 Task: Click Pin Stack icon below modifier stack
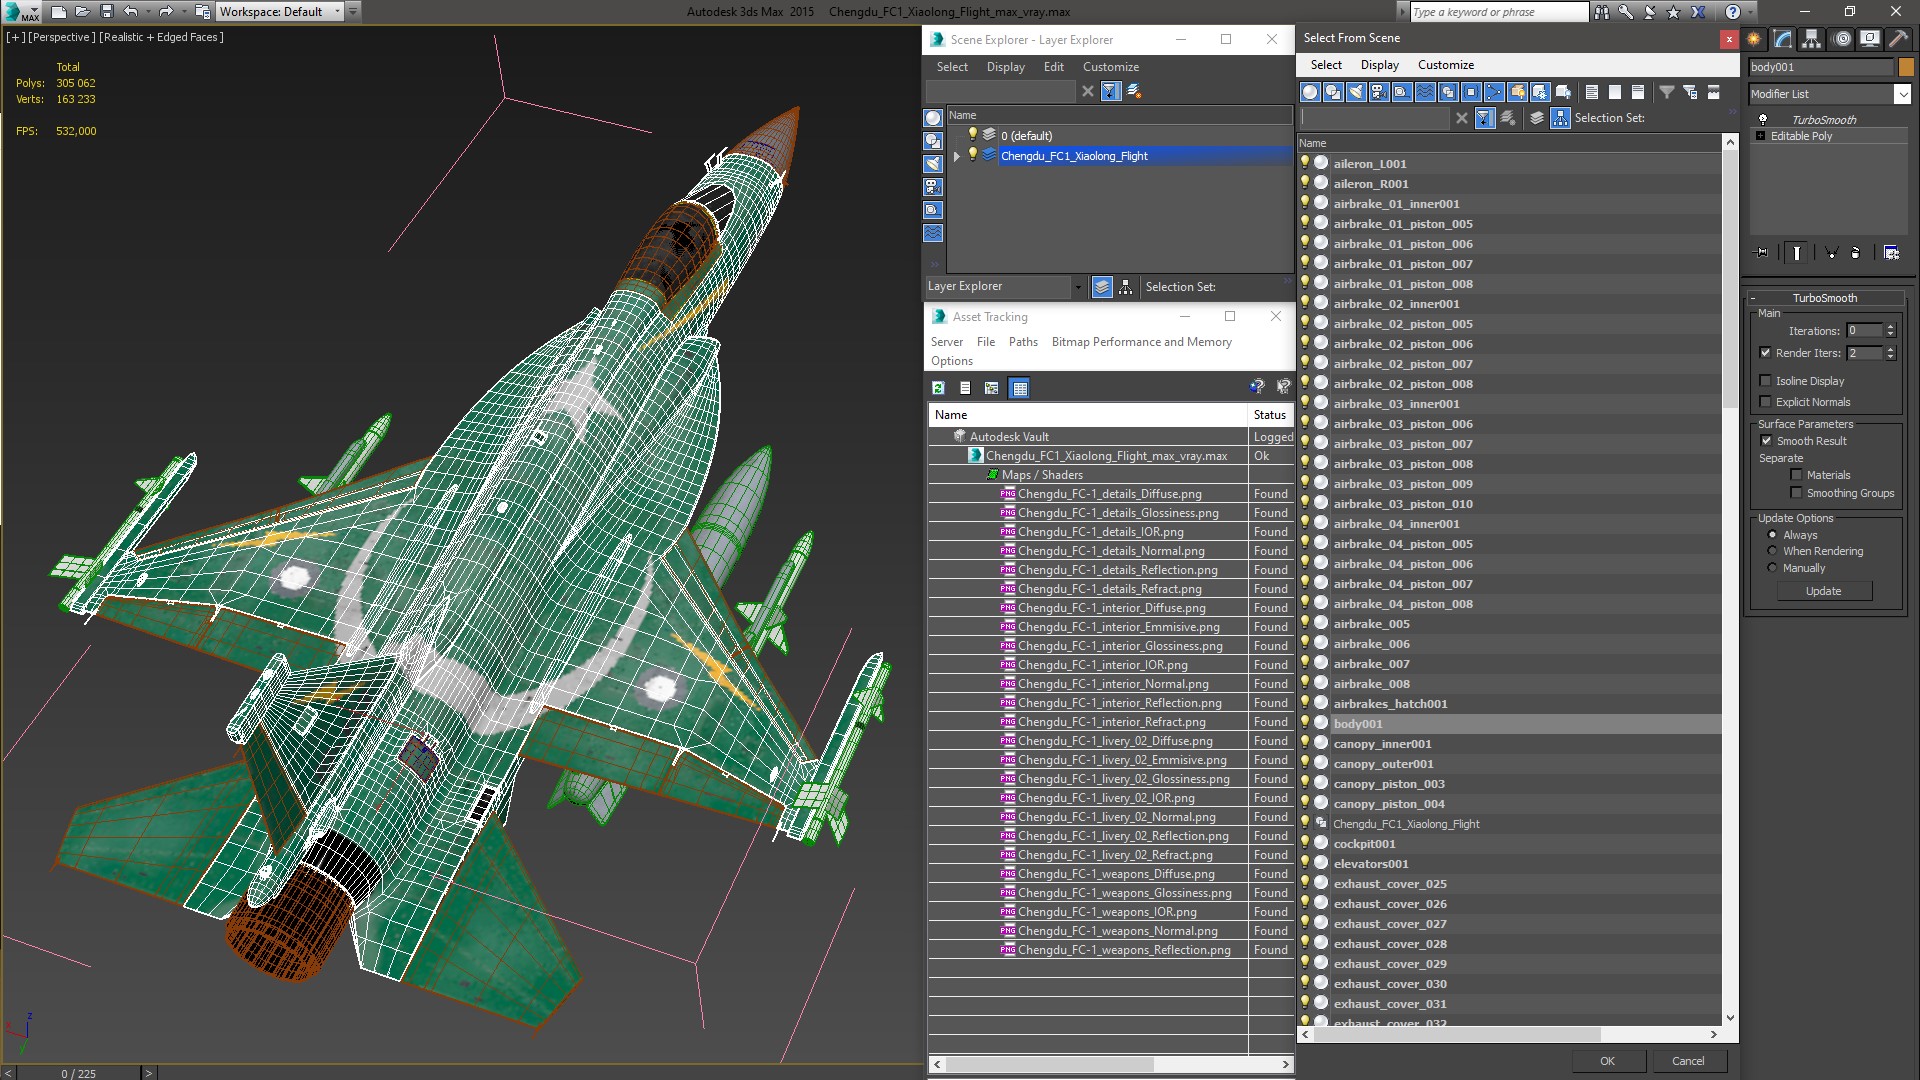click(x=1762, y=253)
